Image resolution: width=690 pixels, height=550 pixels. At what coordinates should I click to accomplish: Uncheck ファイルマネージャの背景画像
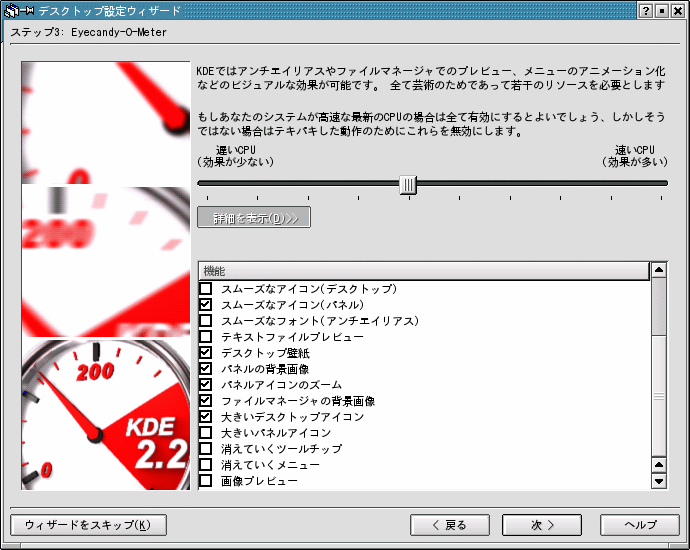206,400
